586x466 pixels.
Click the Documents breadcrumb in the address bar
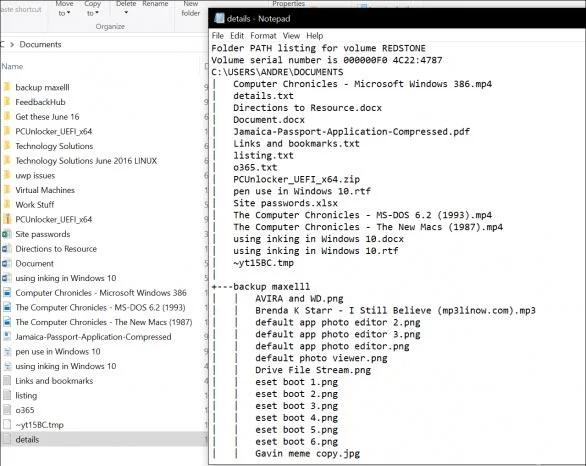[x=40, y=44]
